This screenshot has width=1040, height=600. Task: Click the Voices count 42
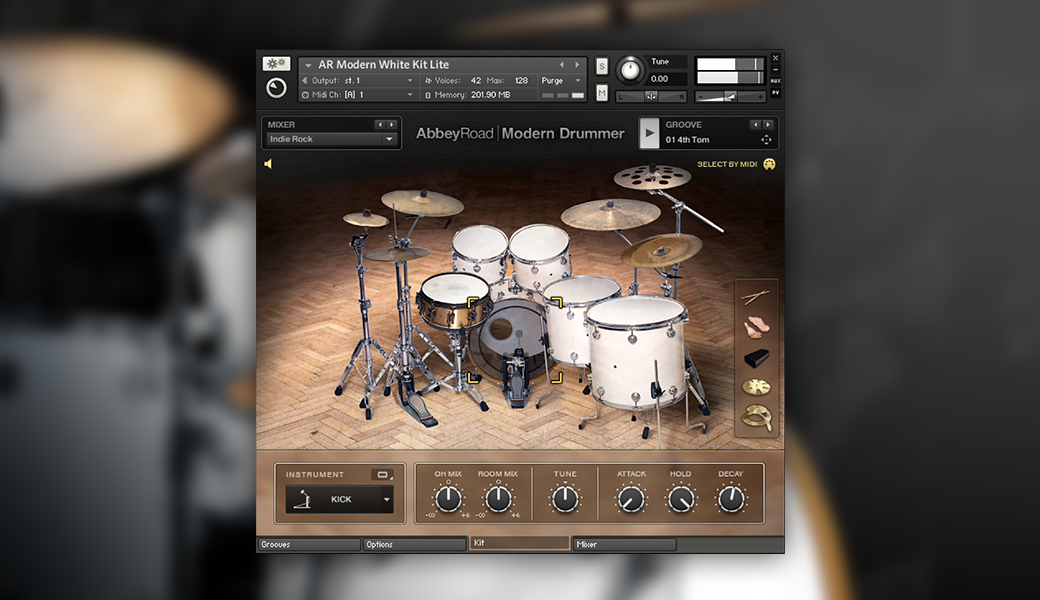[476, 80]
